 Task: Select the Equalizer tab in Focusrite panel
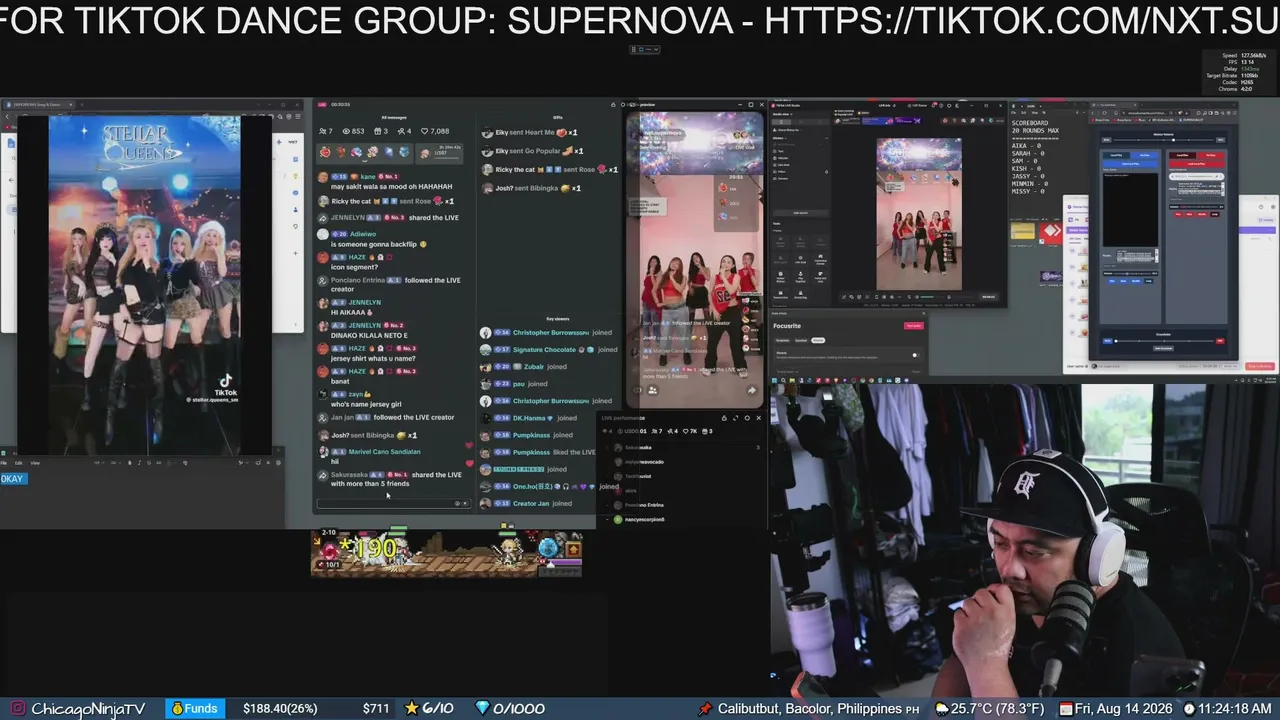pos(800,340)
